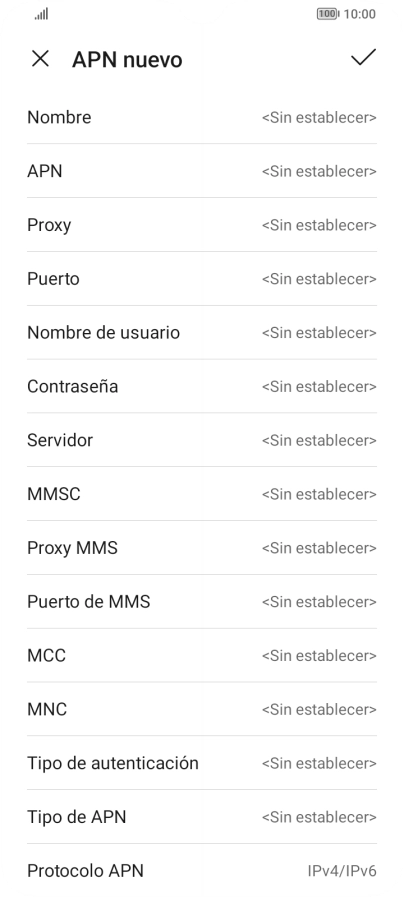Tap the battery indicator in status bar
Viewport: 404px width, 897px height.
(328, 14)
